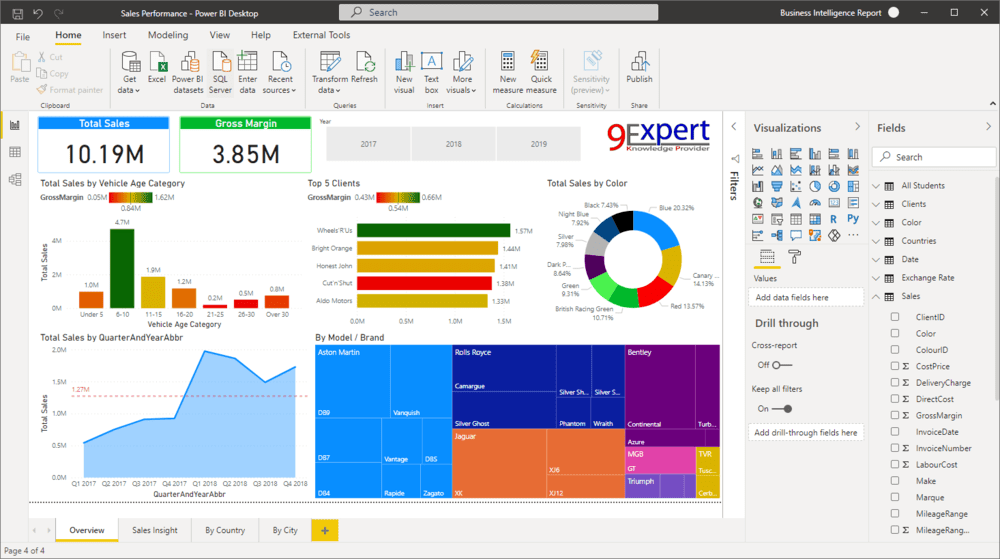Publish the report
1000x559 pixels.
639,68
